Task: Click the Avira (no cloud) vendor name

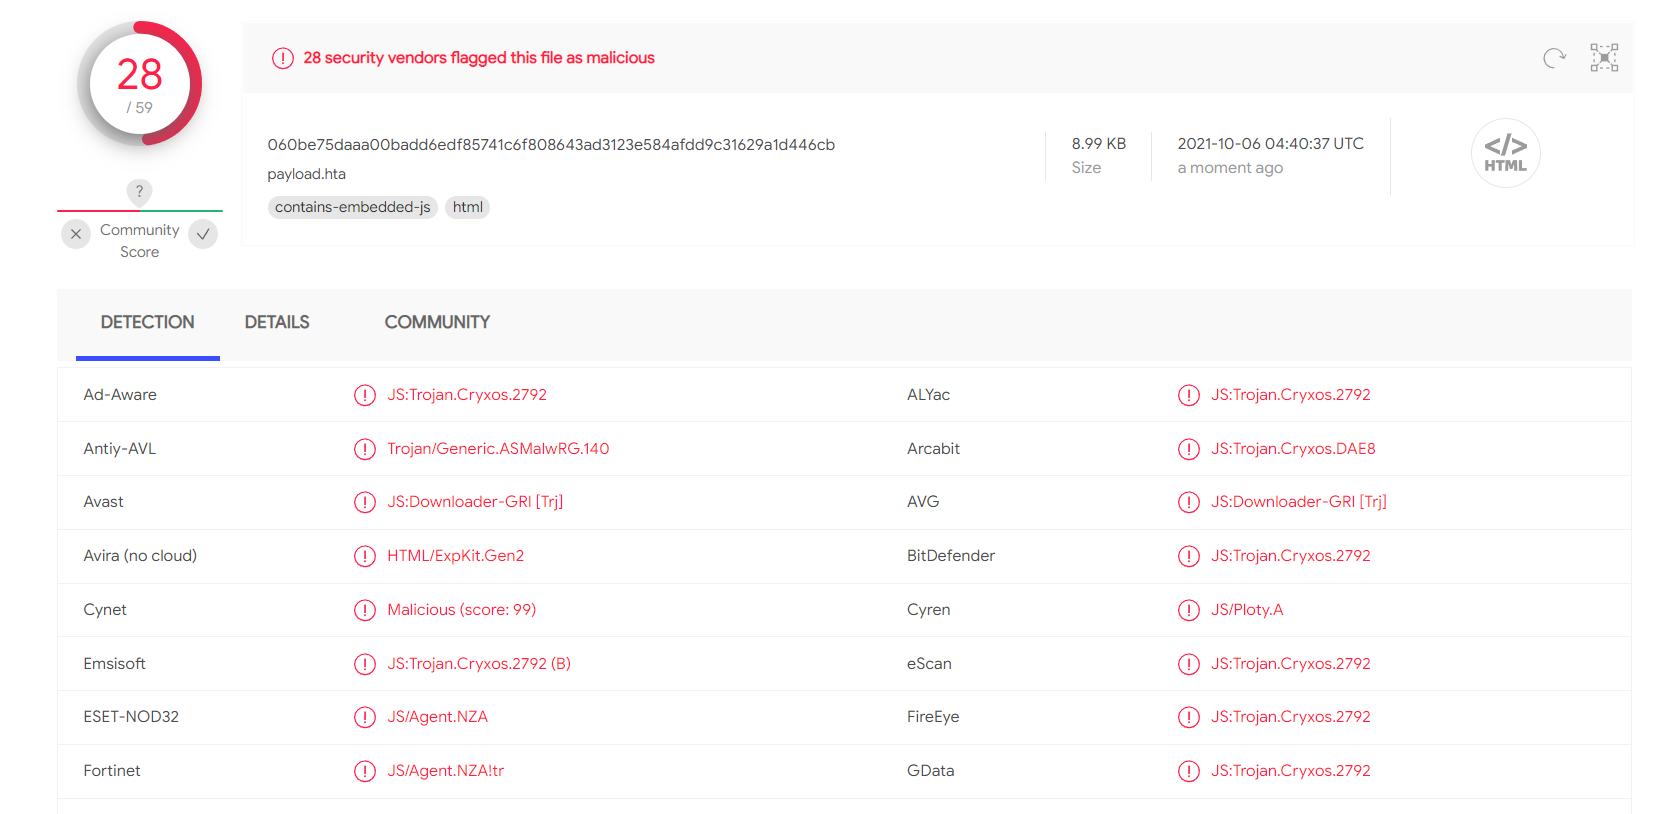Action: [140, 556]
